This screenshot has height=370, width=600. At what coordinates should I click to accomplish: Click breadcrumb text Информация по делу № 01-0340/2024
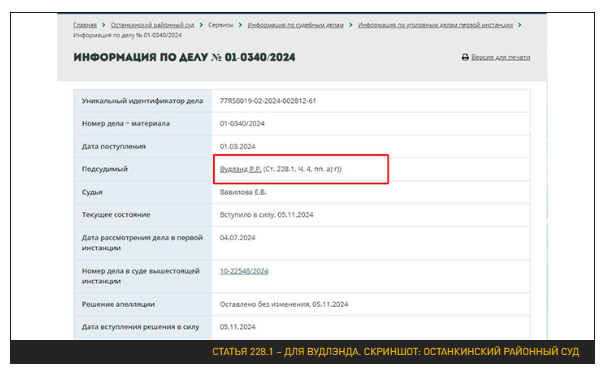(127, 35)
